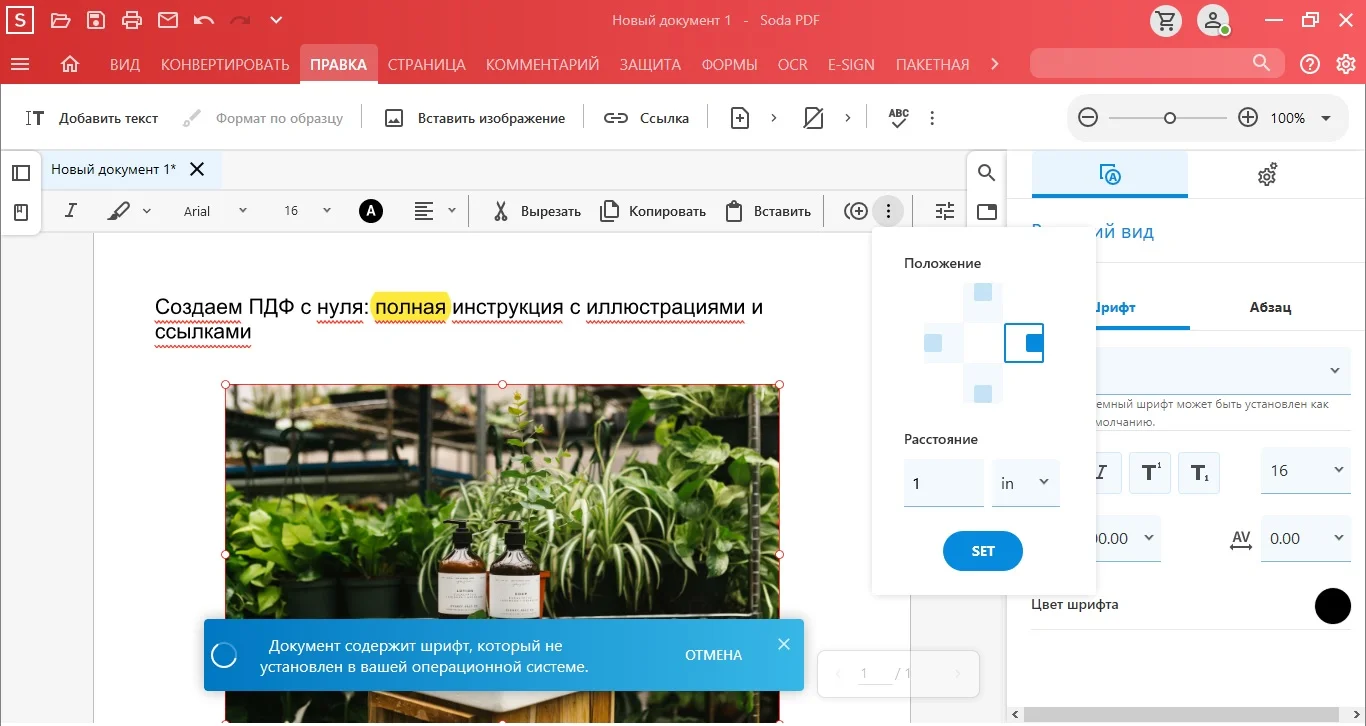Viewport: 1366px width, 726px height.
Task: Open the ВИД ribbon tab
Action: 125,64
